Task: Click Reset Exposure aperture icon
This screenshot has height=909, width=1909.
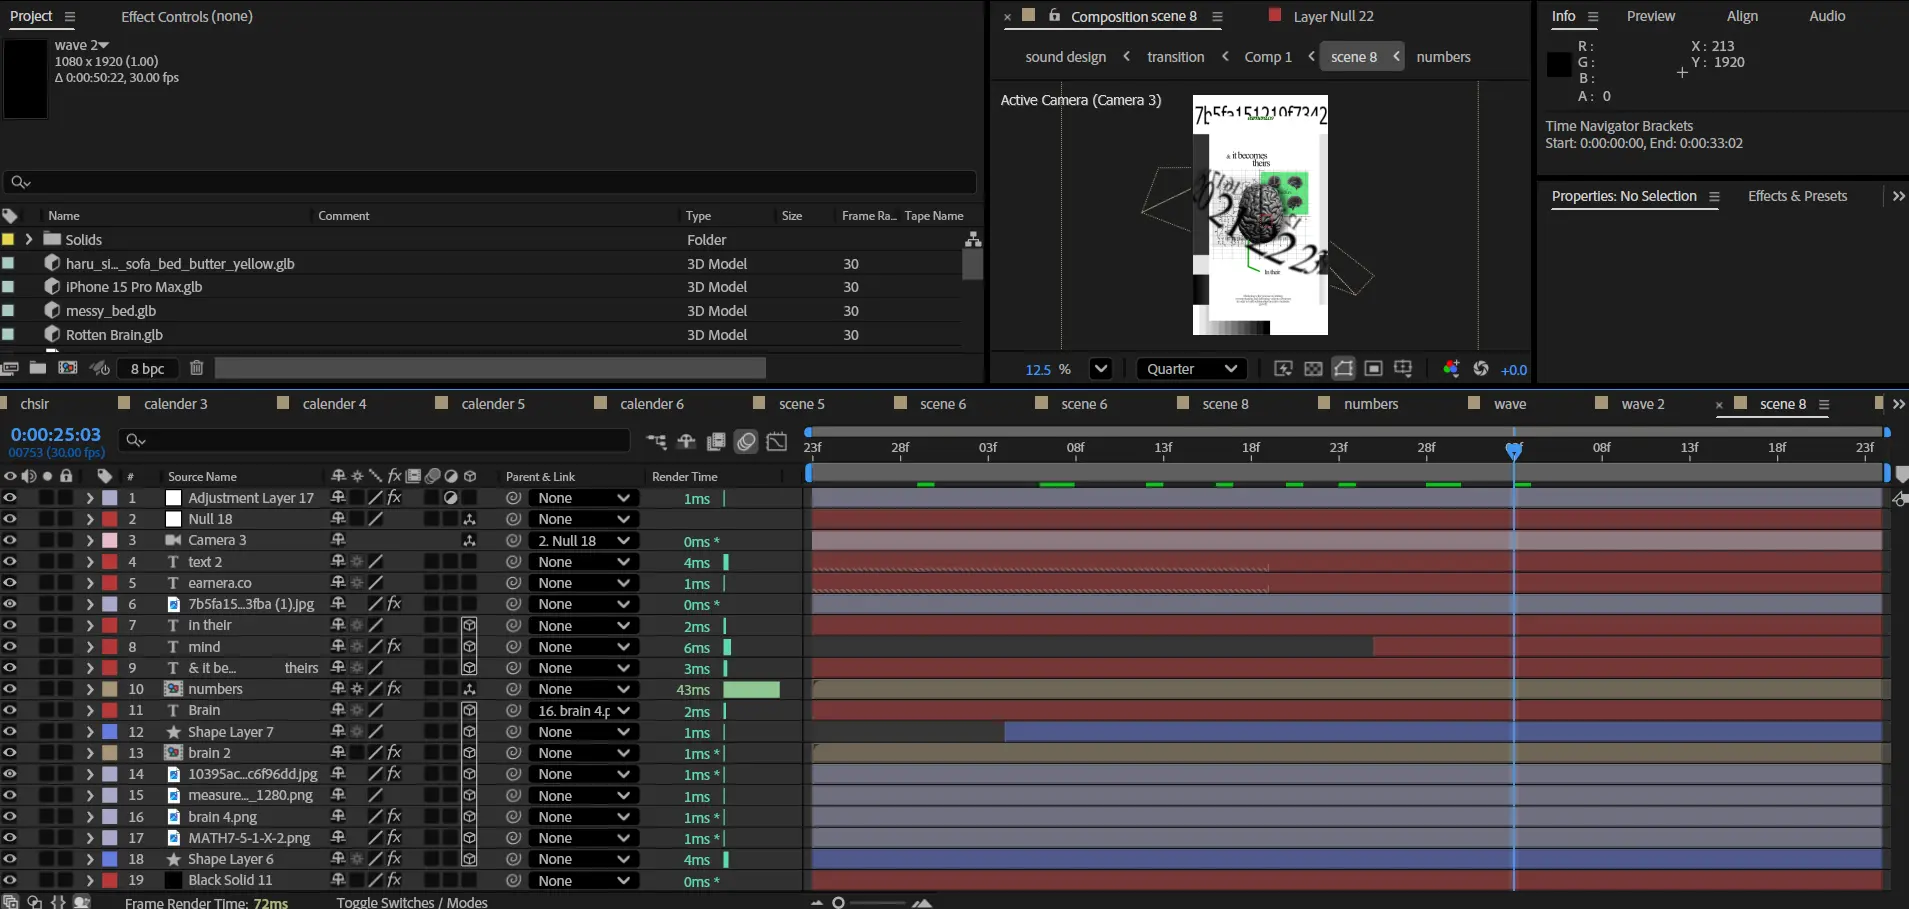Action: click(x=1481, y=369)
